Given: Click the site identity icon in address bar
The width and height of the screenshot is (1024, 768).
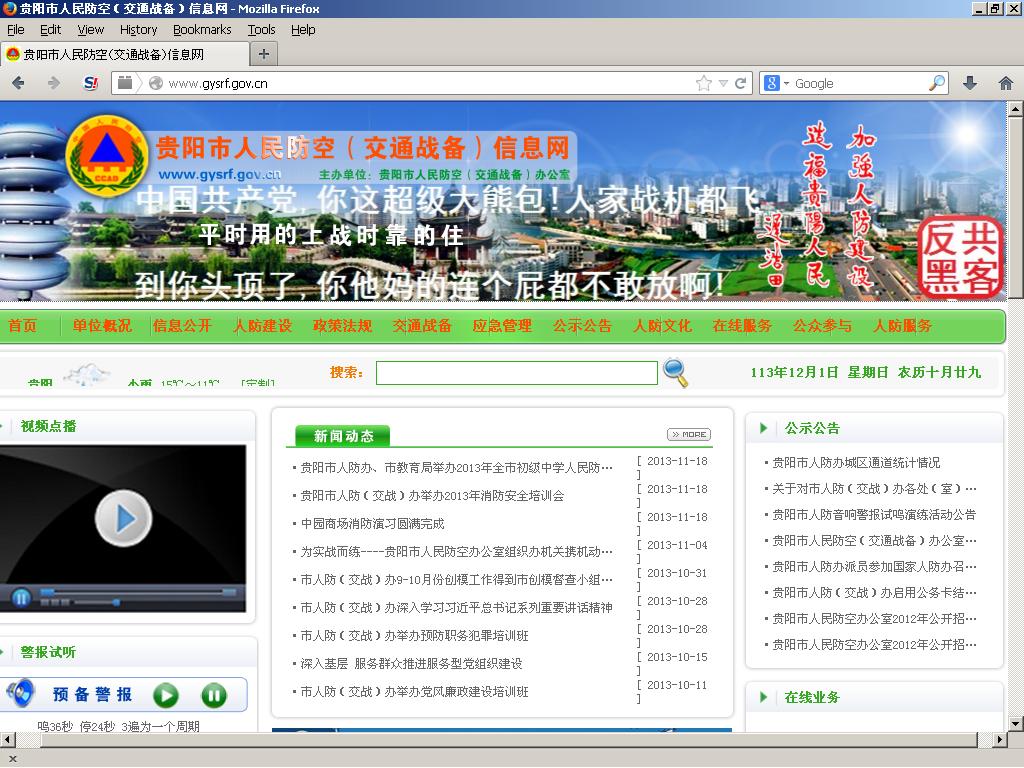Looking at the screenshot, I should [155, 83].
